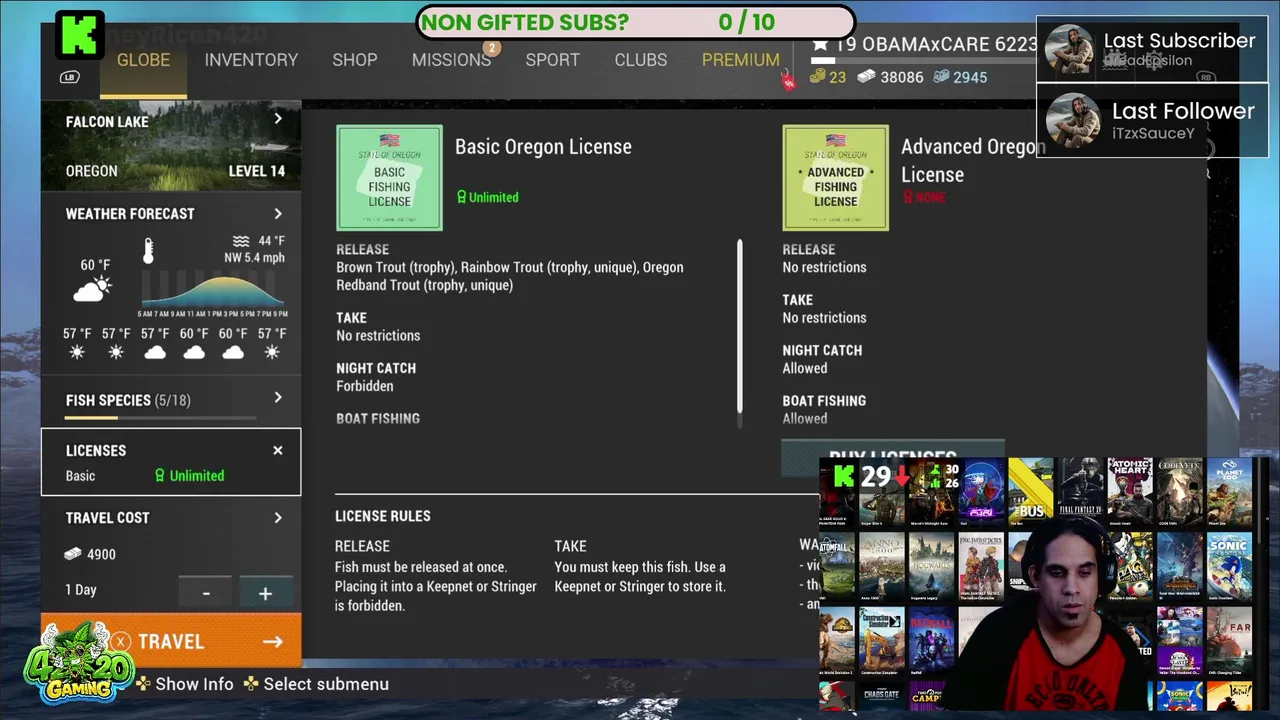Viewport: 1280px width, 720px height.
Task: Click the 'LICENSE RULES' heading
Action: (x=383, y=516)
